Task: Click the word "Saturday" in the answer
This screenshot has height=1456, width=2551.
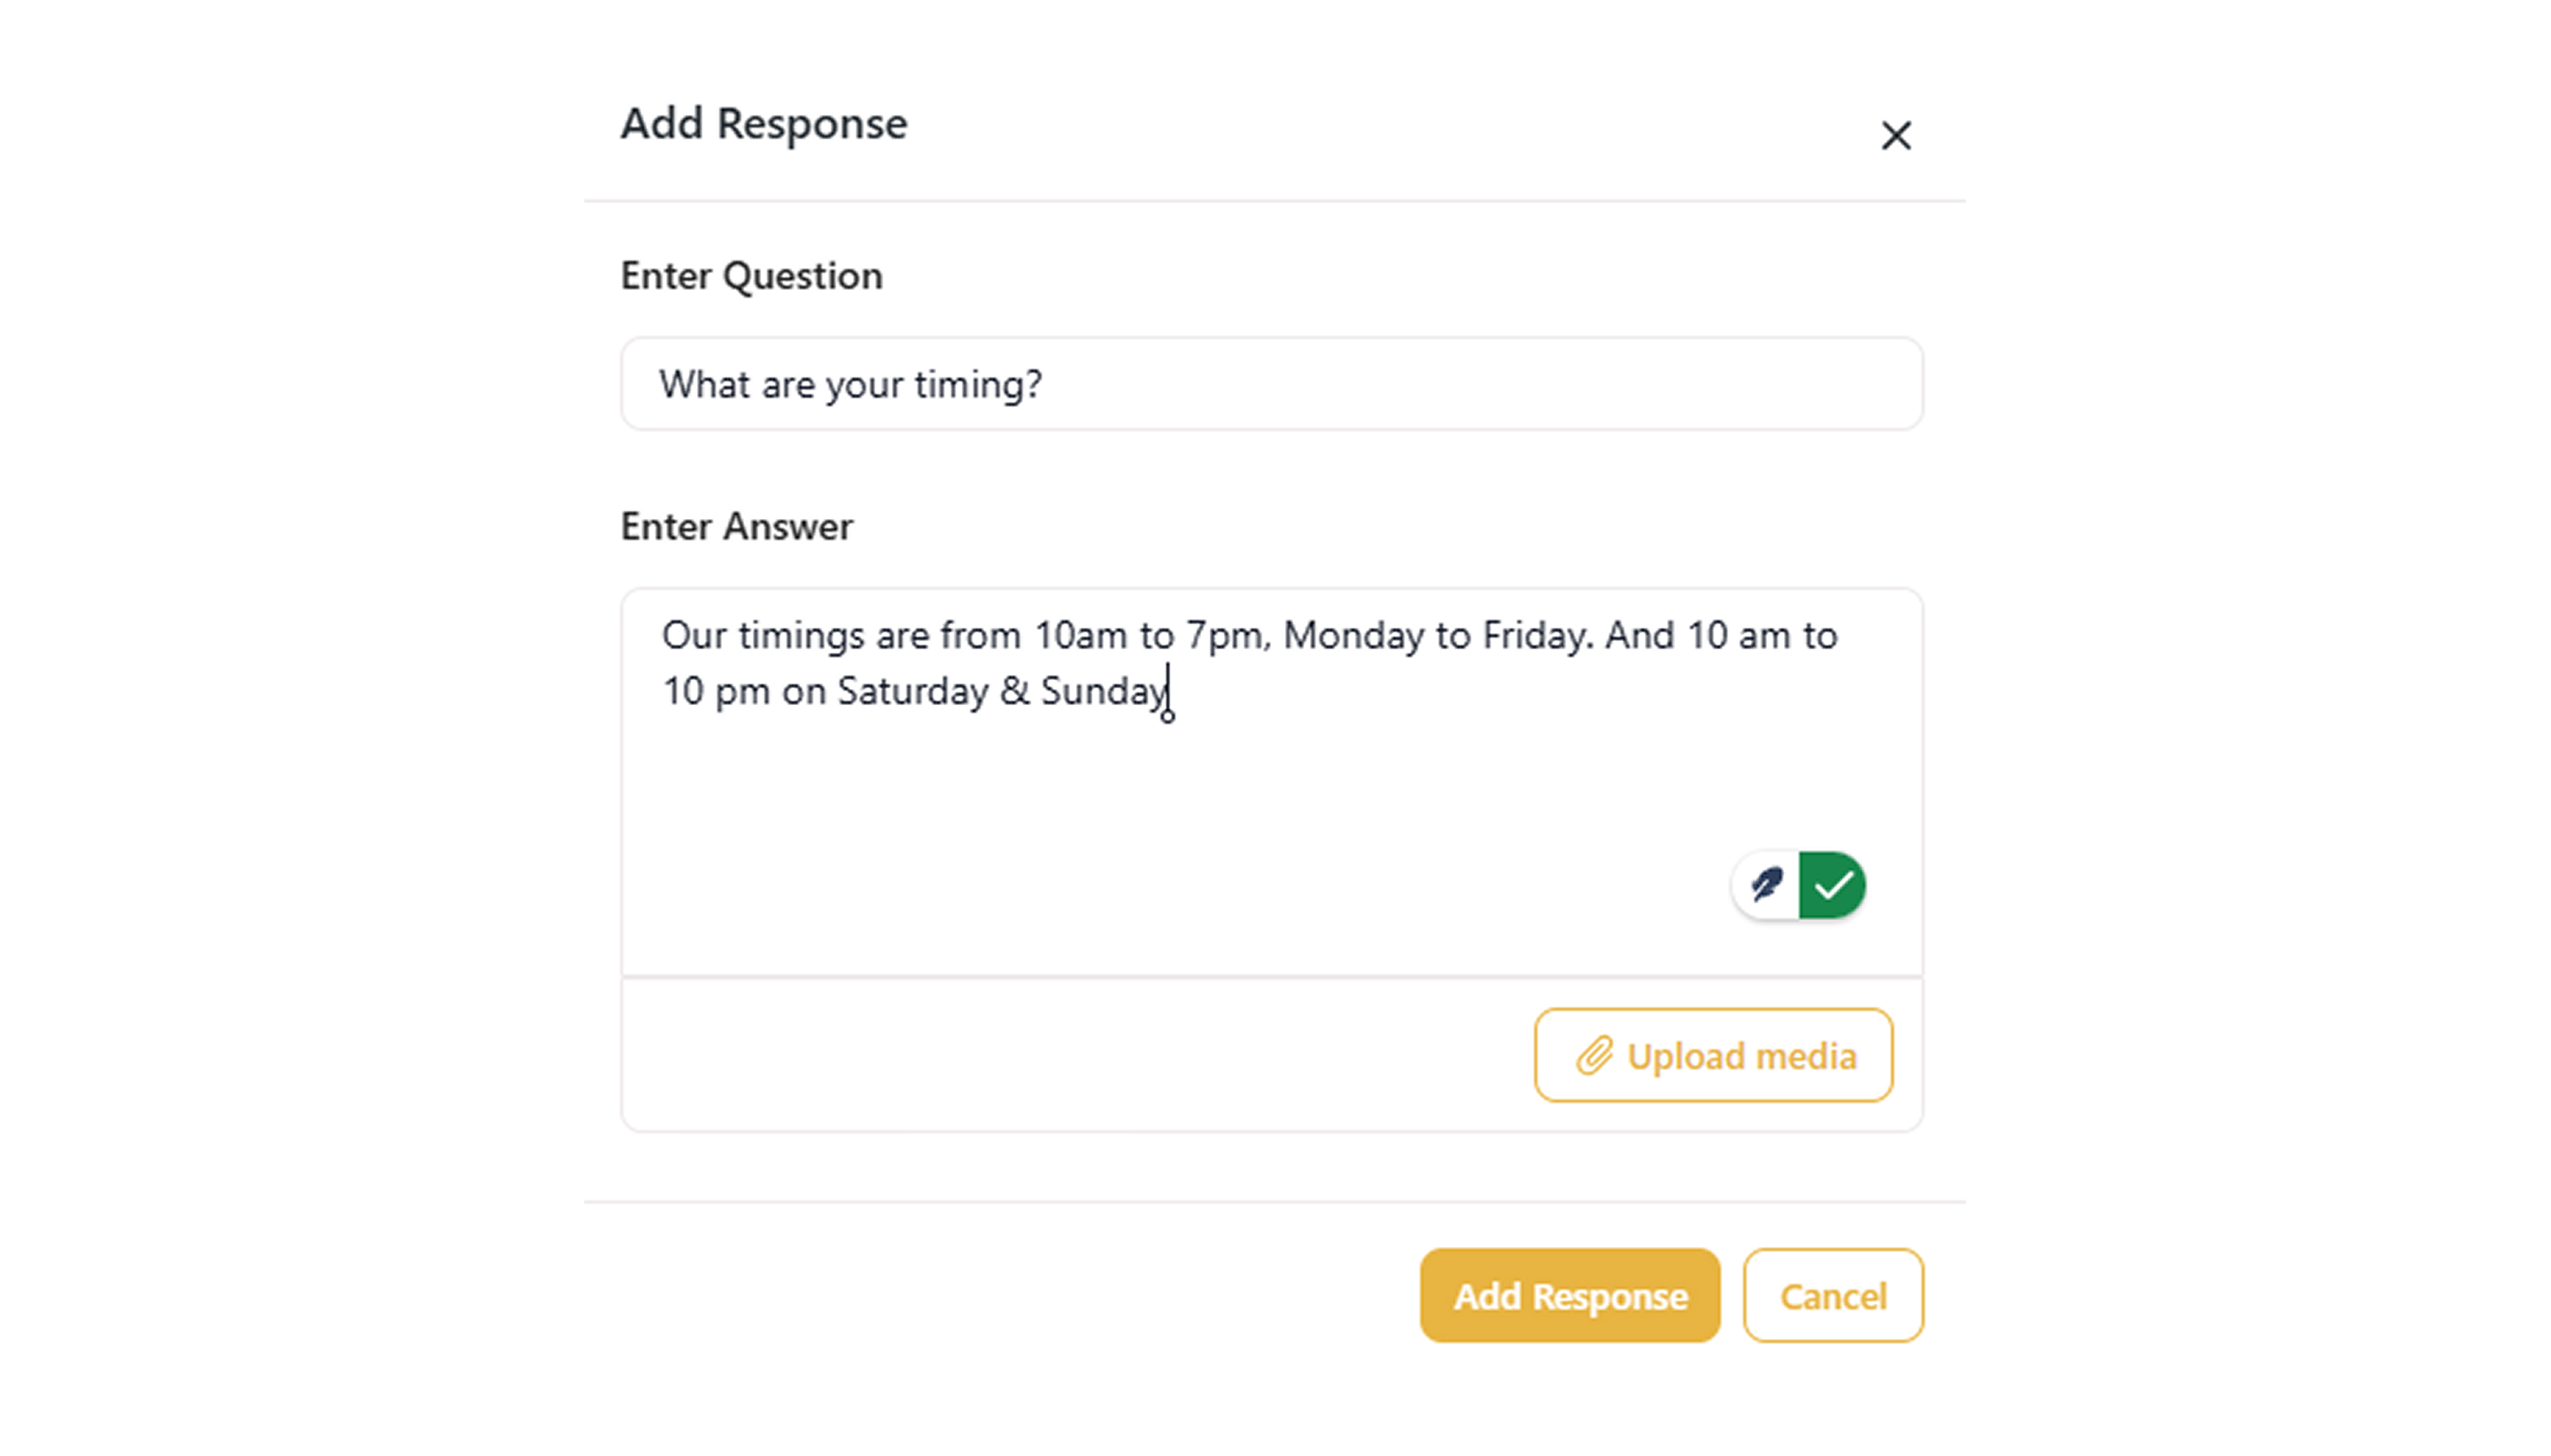Action: [912, 691]
